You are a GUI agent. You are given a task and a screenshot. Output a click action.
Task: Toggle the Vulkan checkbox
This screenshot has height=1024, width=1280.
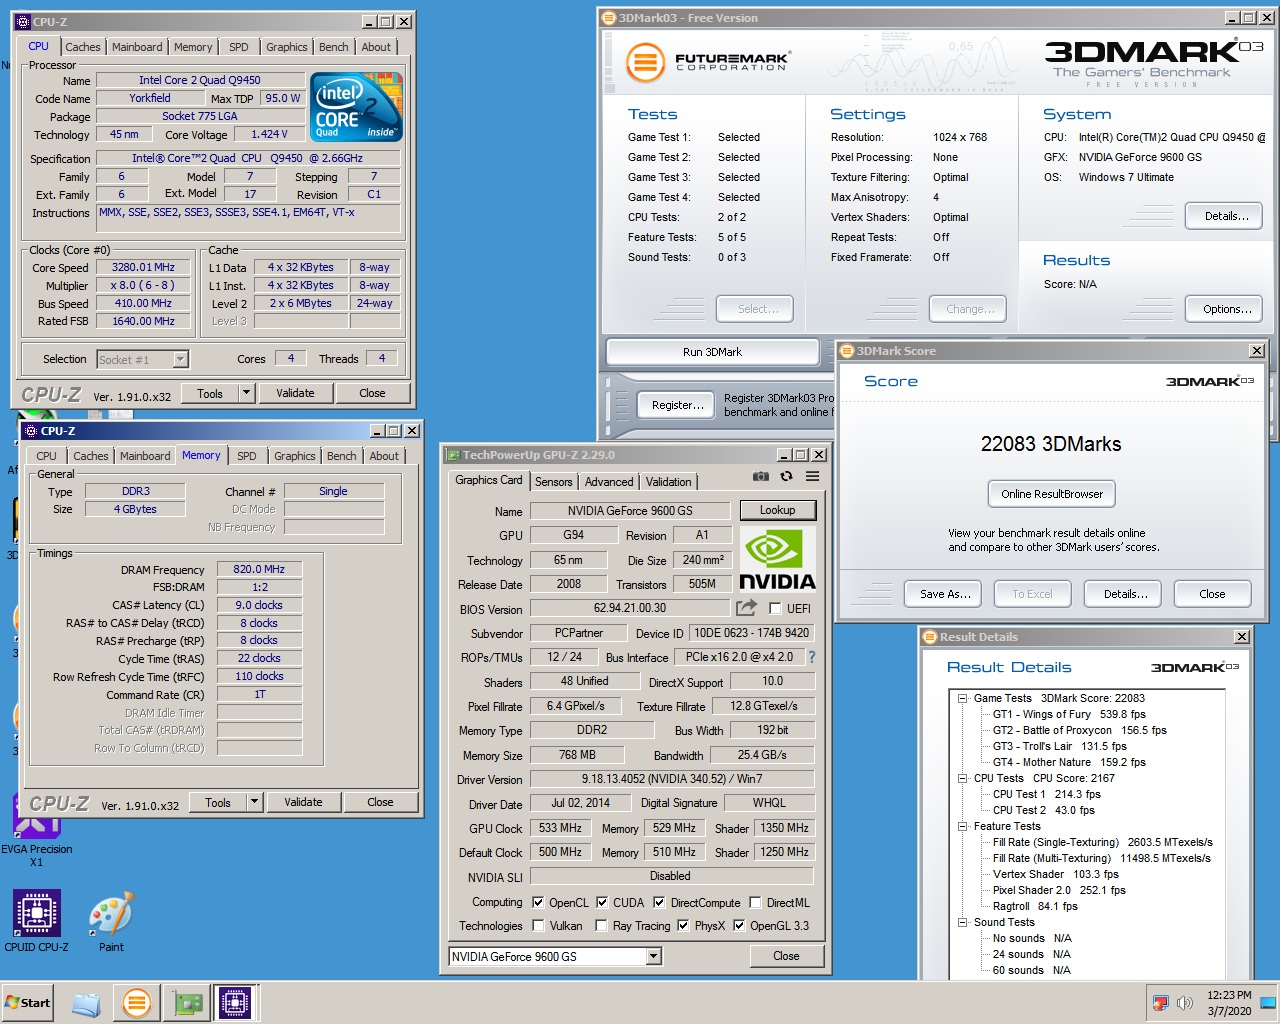538,925
